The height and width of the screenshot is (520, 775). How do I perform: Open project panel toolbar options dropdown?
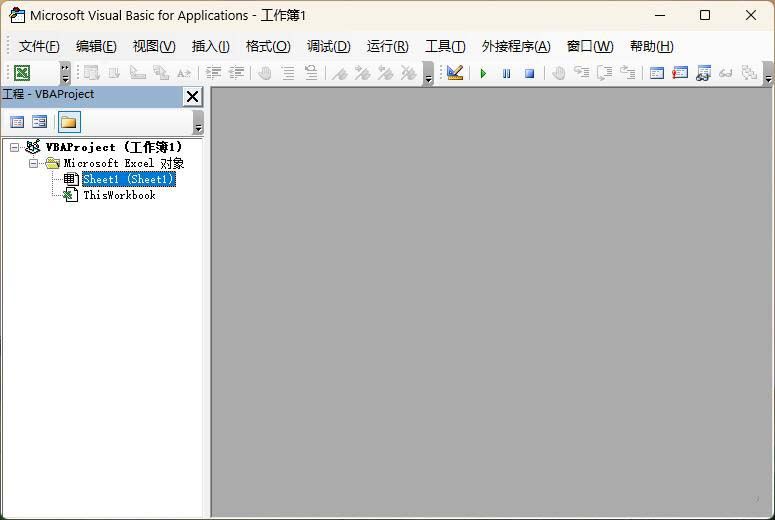tap(198, 122)
